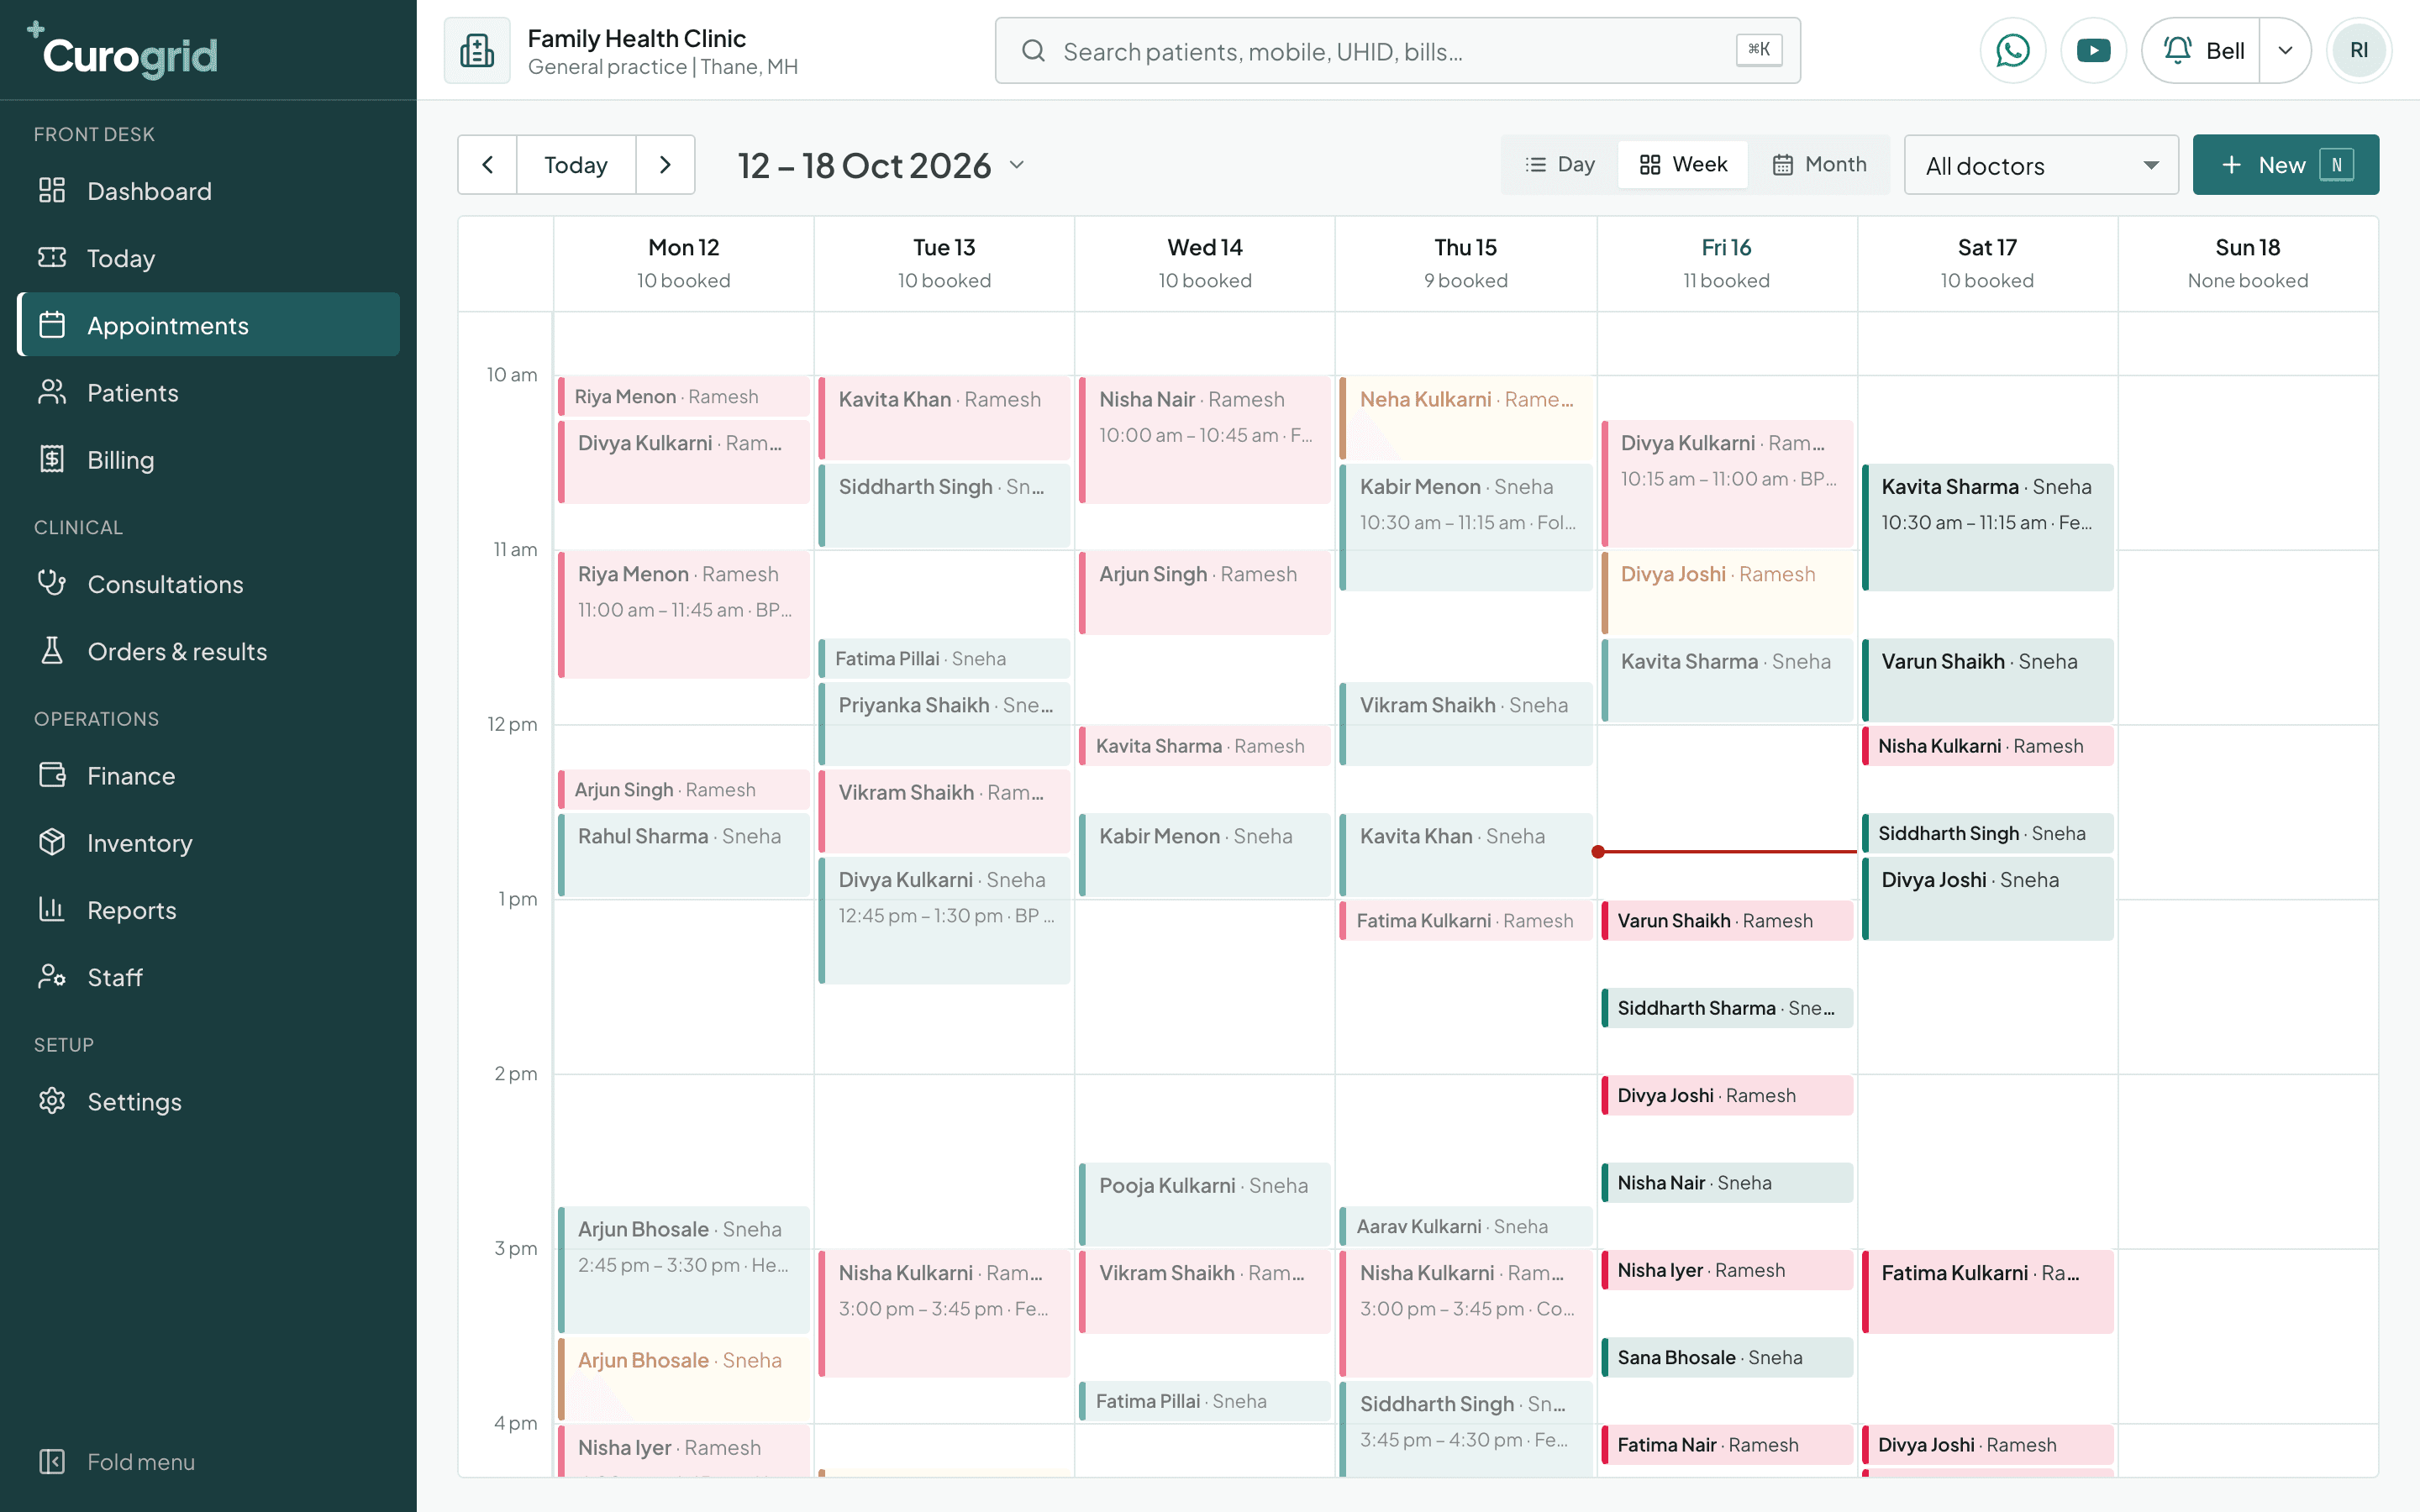The width and height of the screenshot is (2420, 1512).
Task: Open Fatima Kulkarni Saturday 3 pm appointment
Action: (x=1988, y=1291)
